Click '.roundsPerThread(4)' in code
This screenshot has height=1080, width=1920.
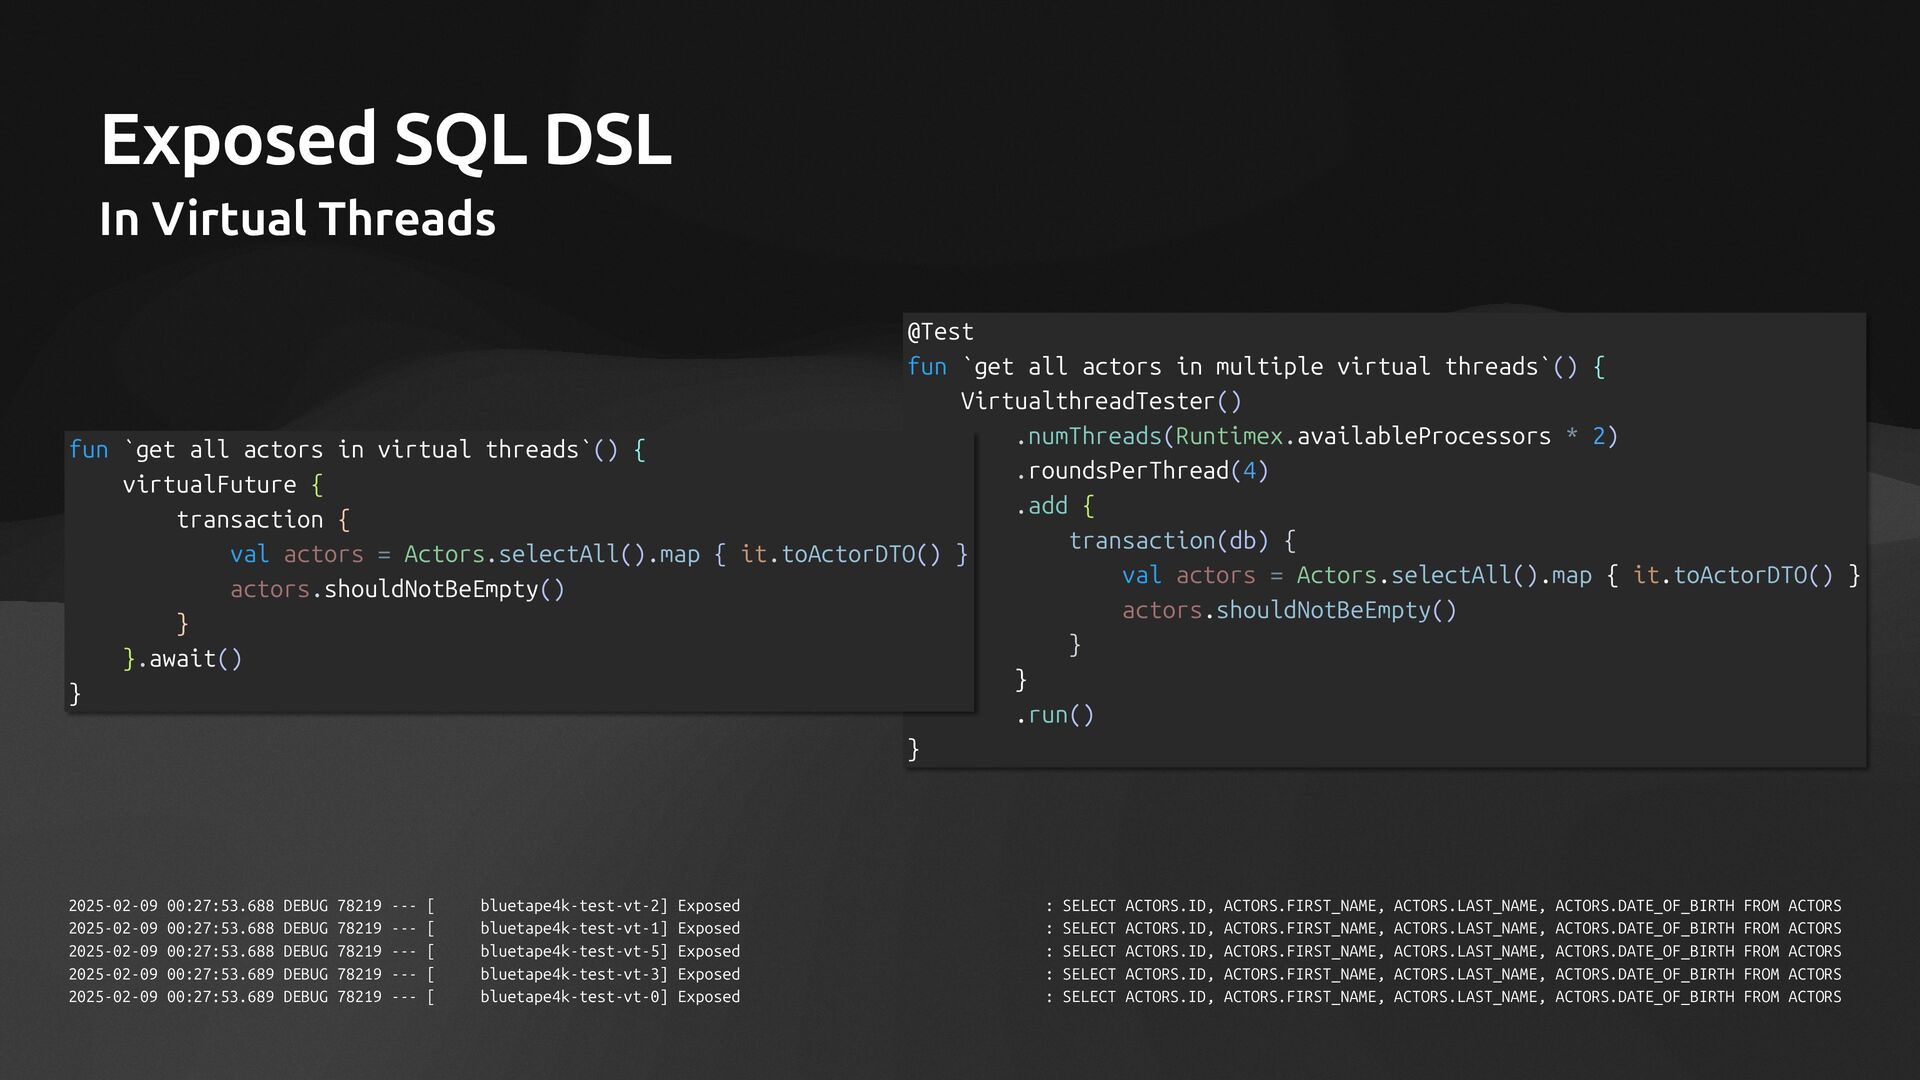coord(1141,471)
